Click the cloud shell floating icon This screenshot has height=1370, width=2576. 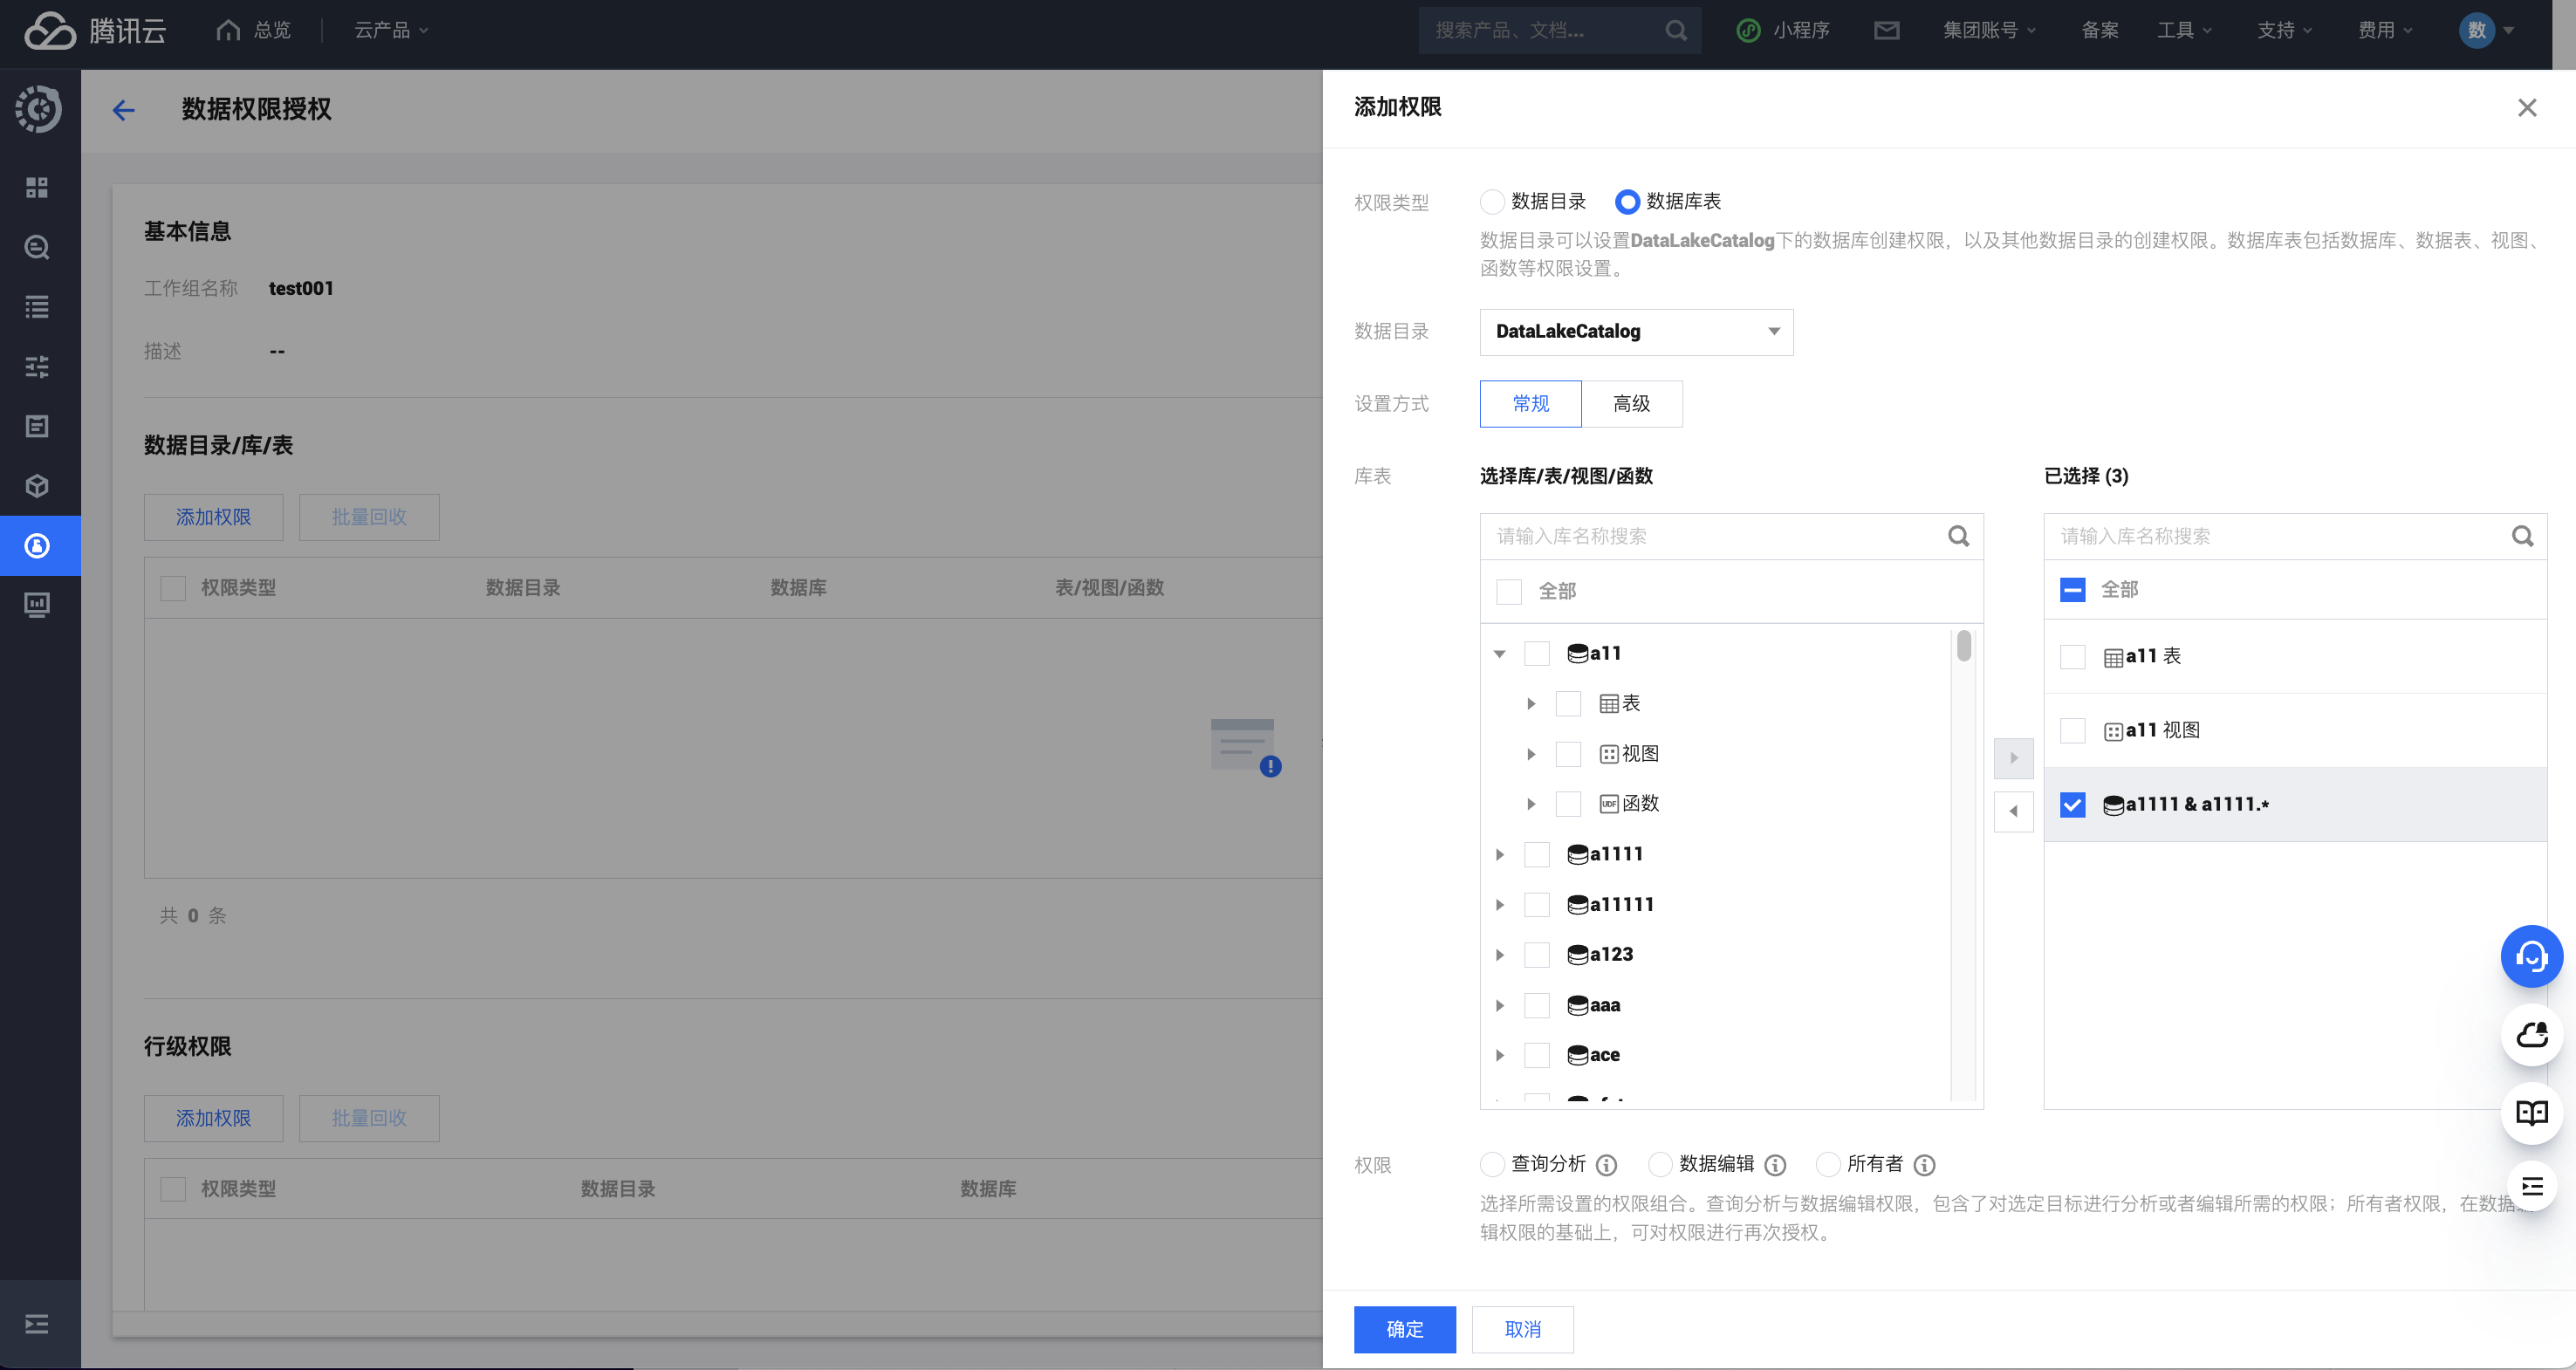2531,1035
